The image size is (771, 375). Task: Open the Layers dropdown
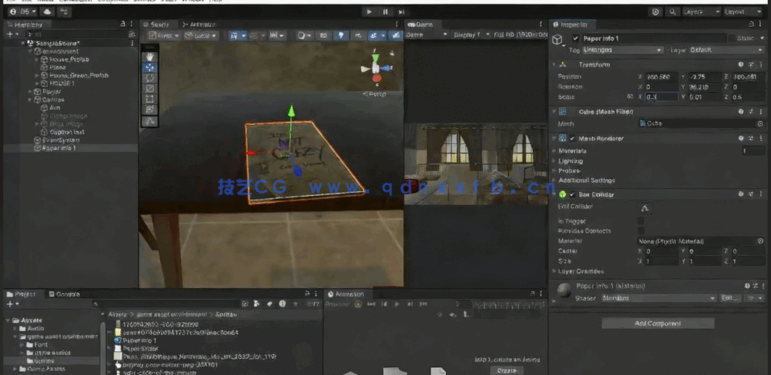click(701, 12)
